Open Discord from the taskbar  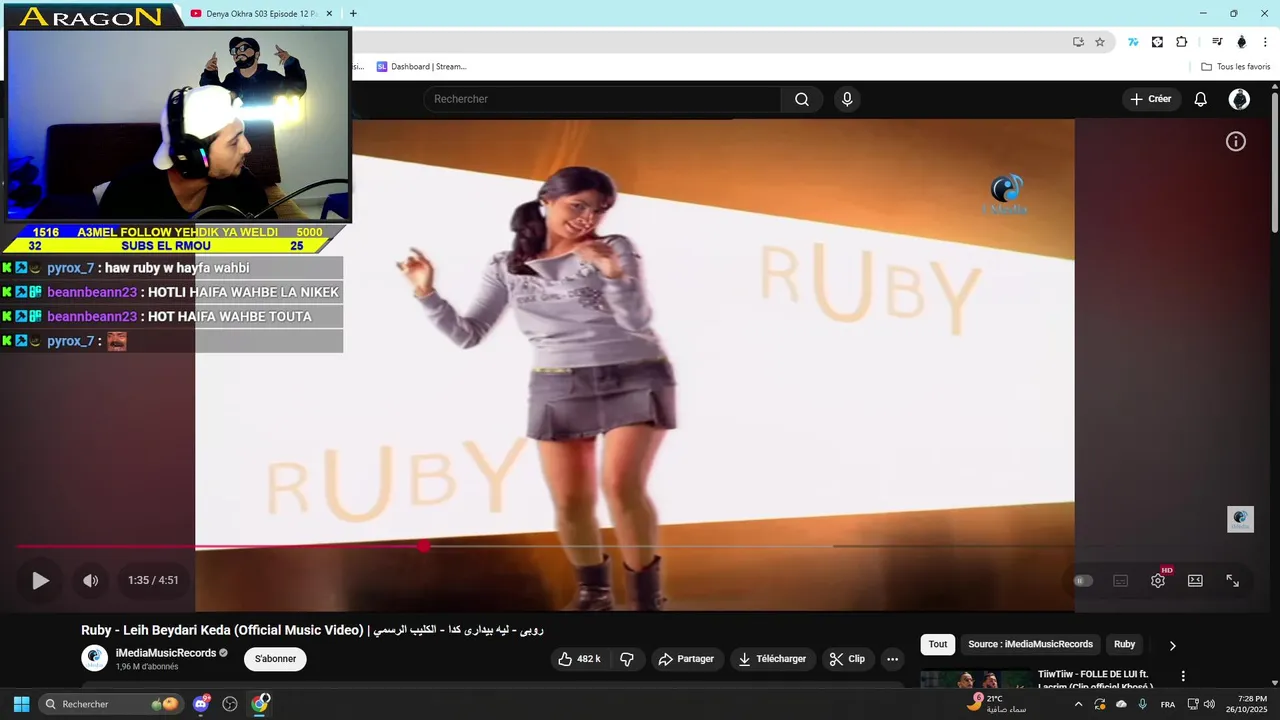[x=201, y=704]
